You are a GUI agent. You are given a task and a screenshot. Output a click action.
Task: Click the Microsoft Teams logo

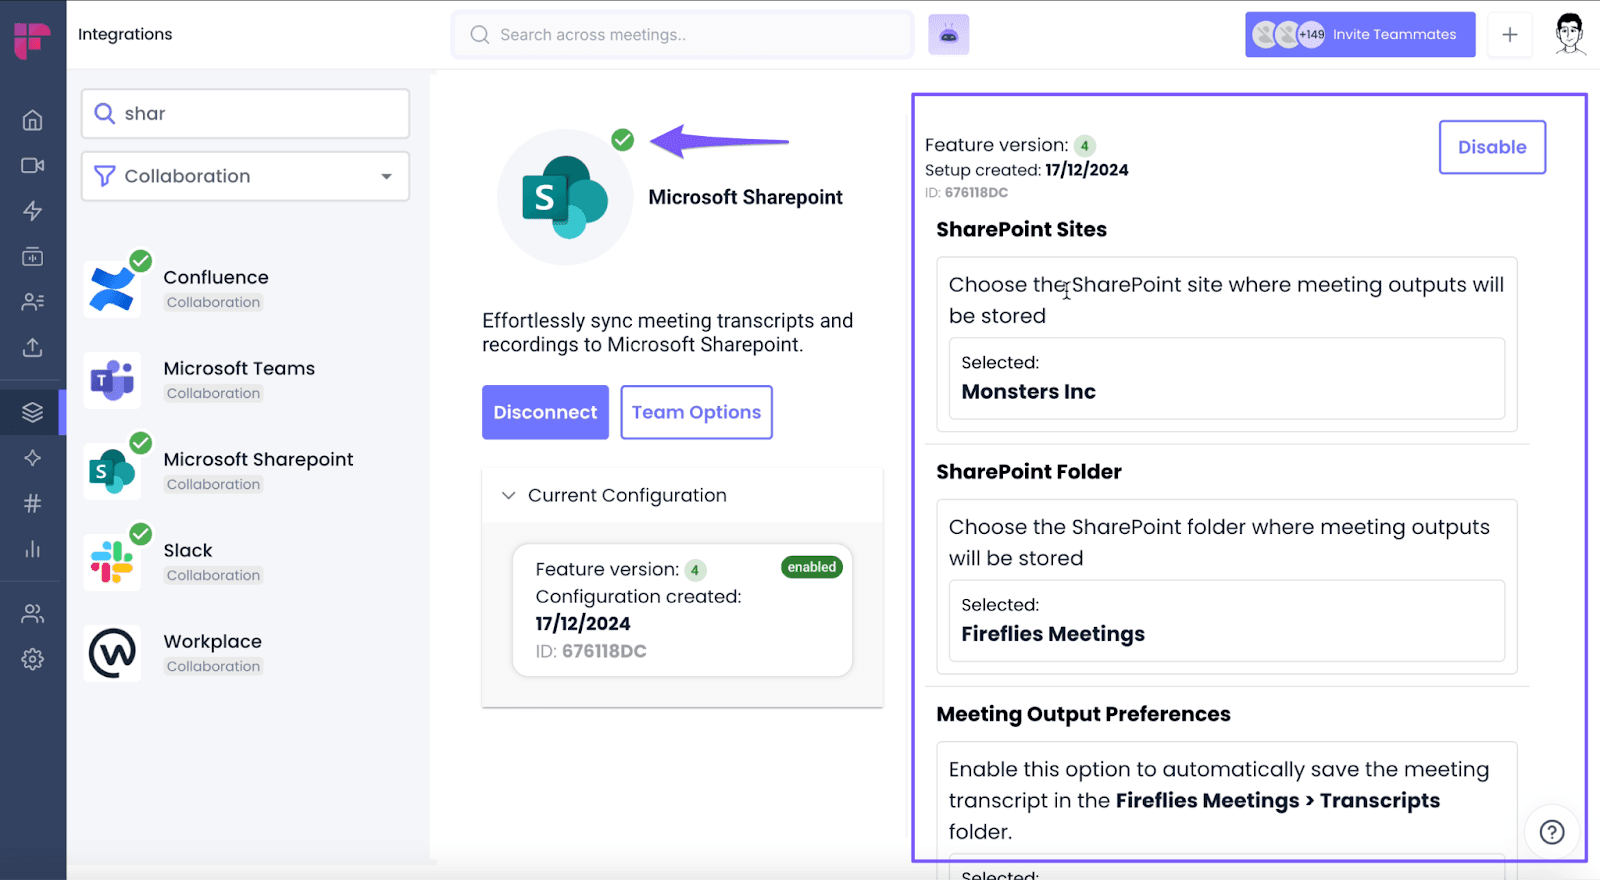pyautogui.click(x=112, y=380)
